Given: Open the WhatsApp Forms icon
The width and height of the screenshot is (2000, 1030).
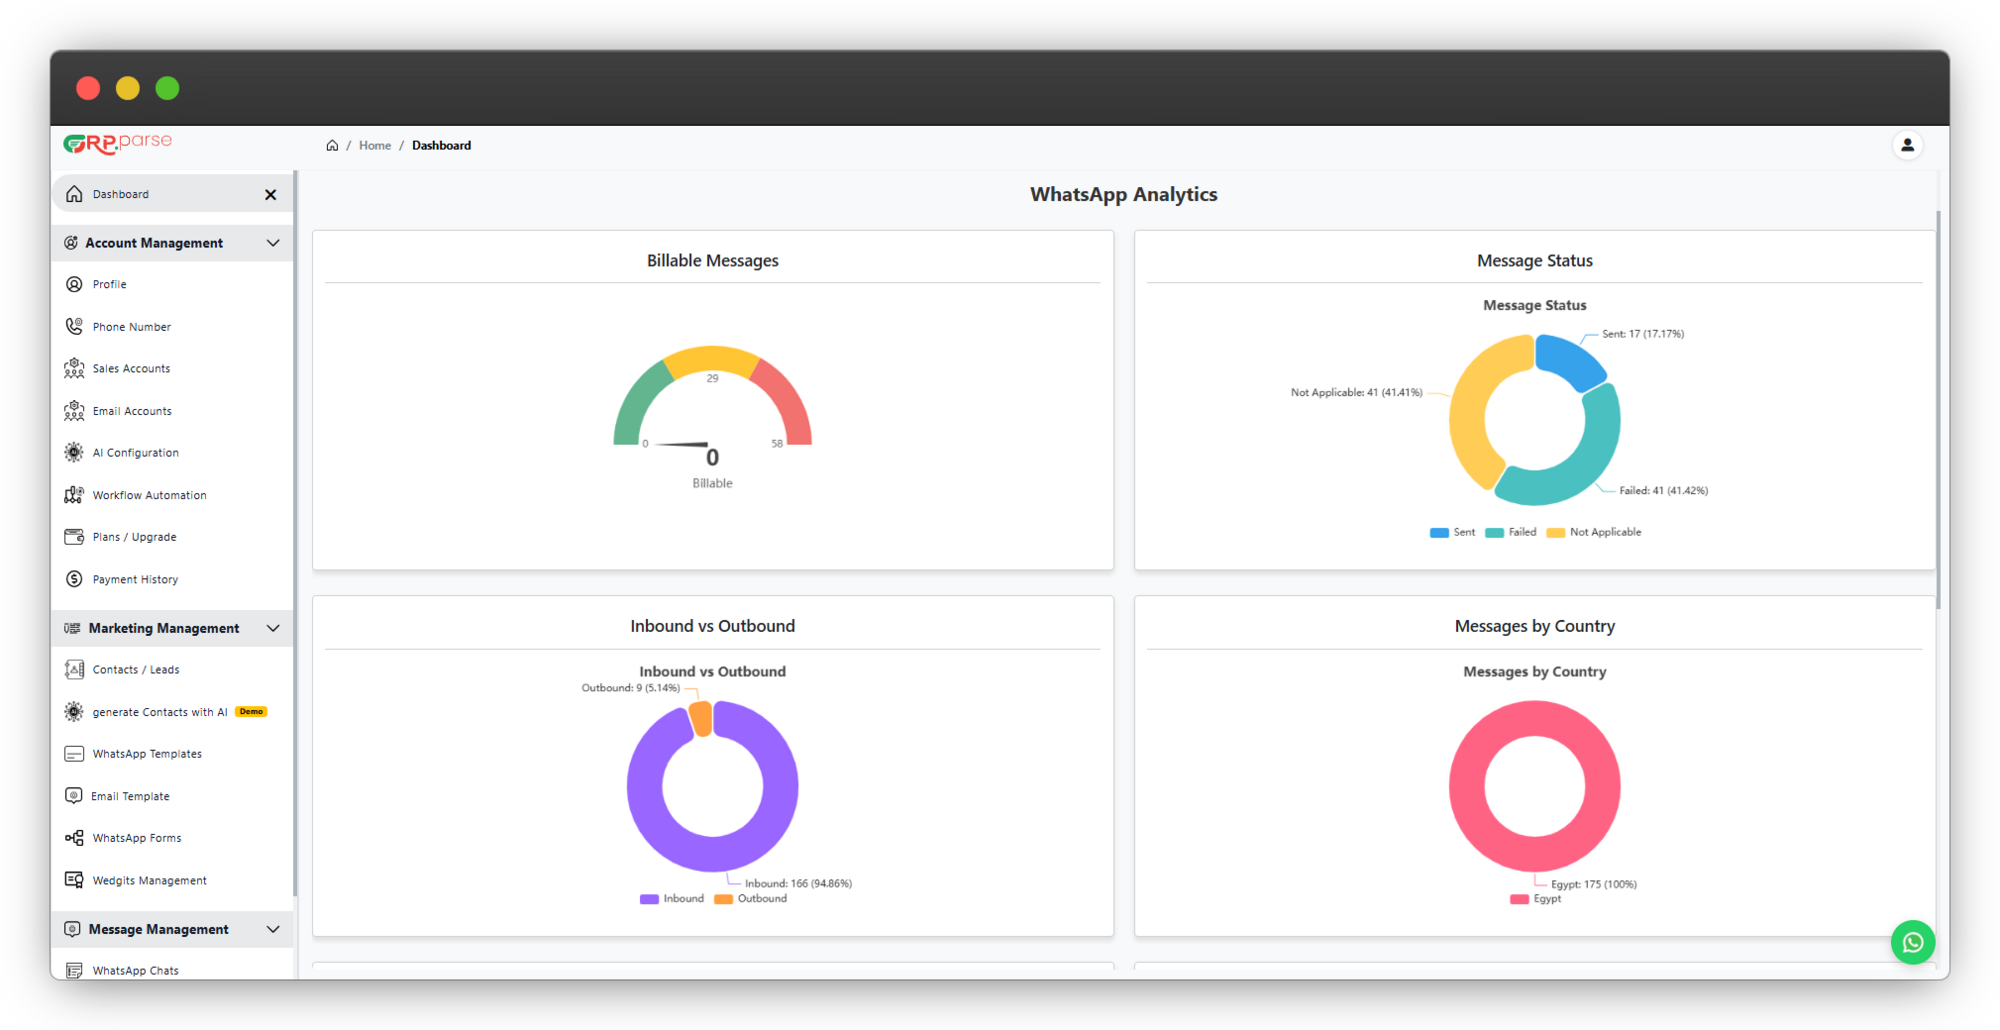Looking at the screenshot, I should [74, 838].
